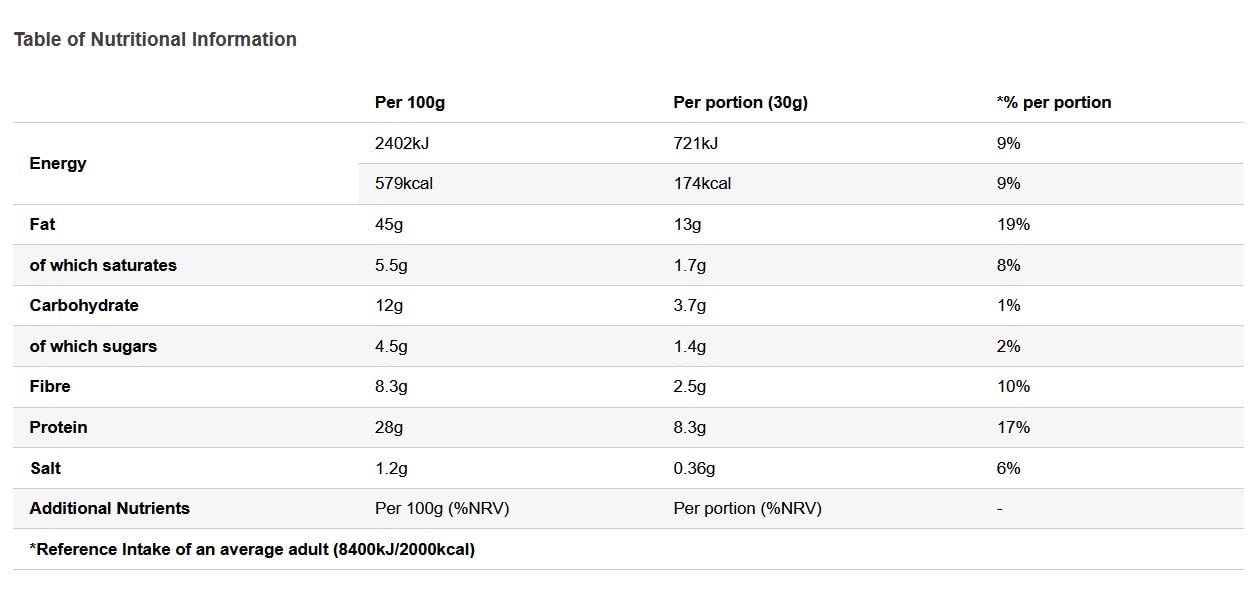Select the Per 100g column header

(x=409, y=102)
